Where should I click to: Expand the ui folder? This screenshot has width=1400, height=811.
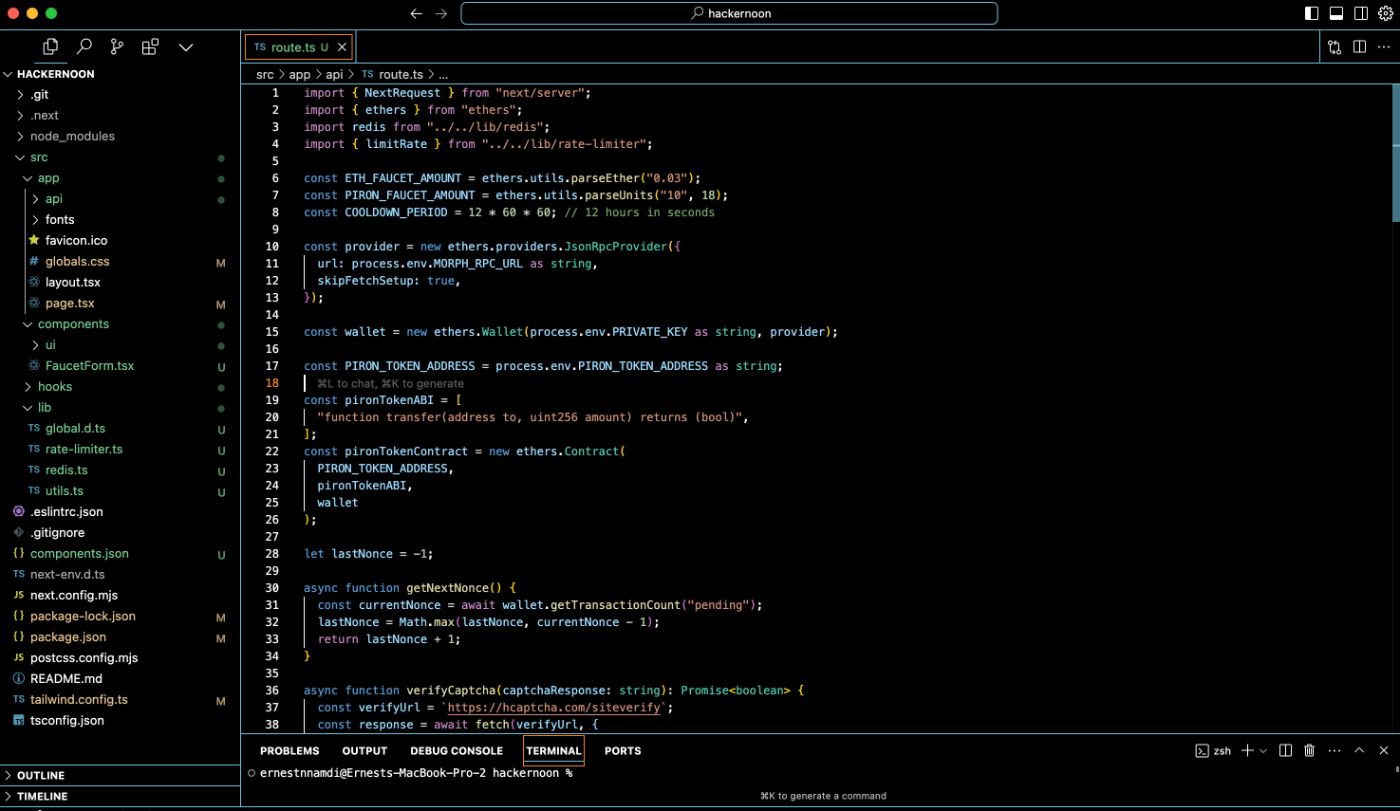pyautogui.click(x=120, y=345)
